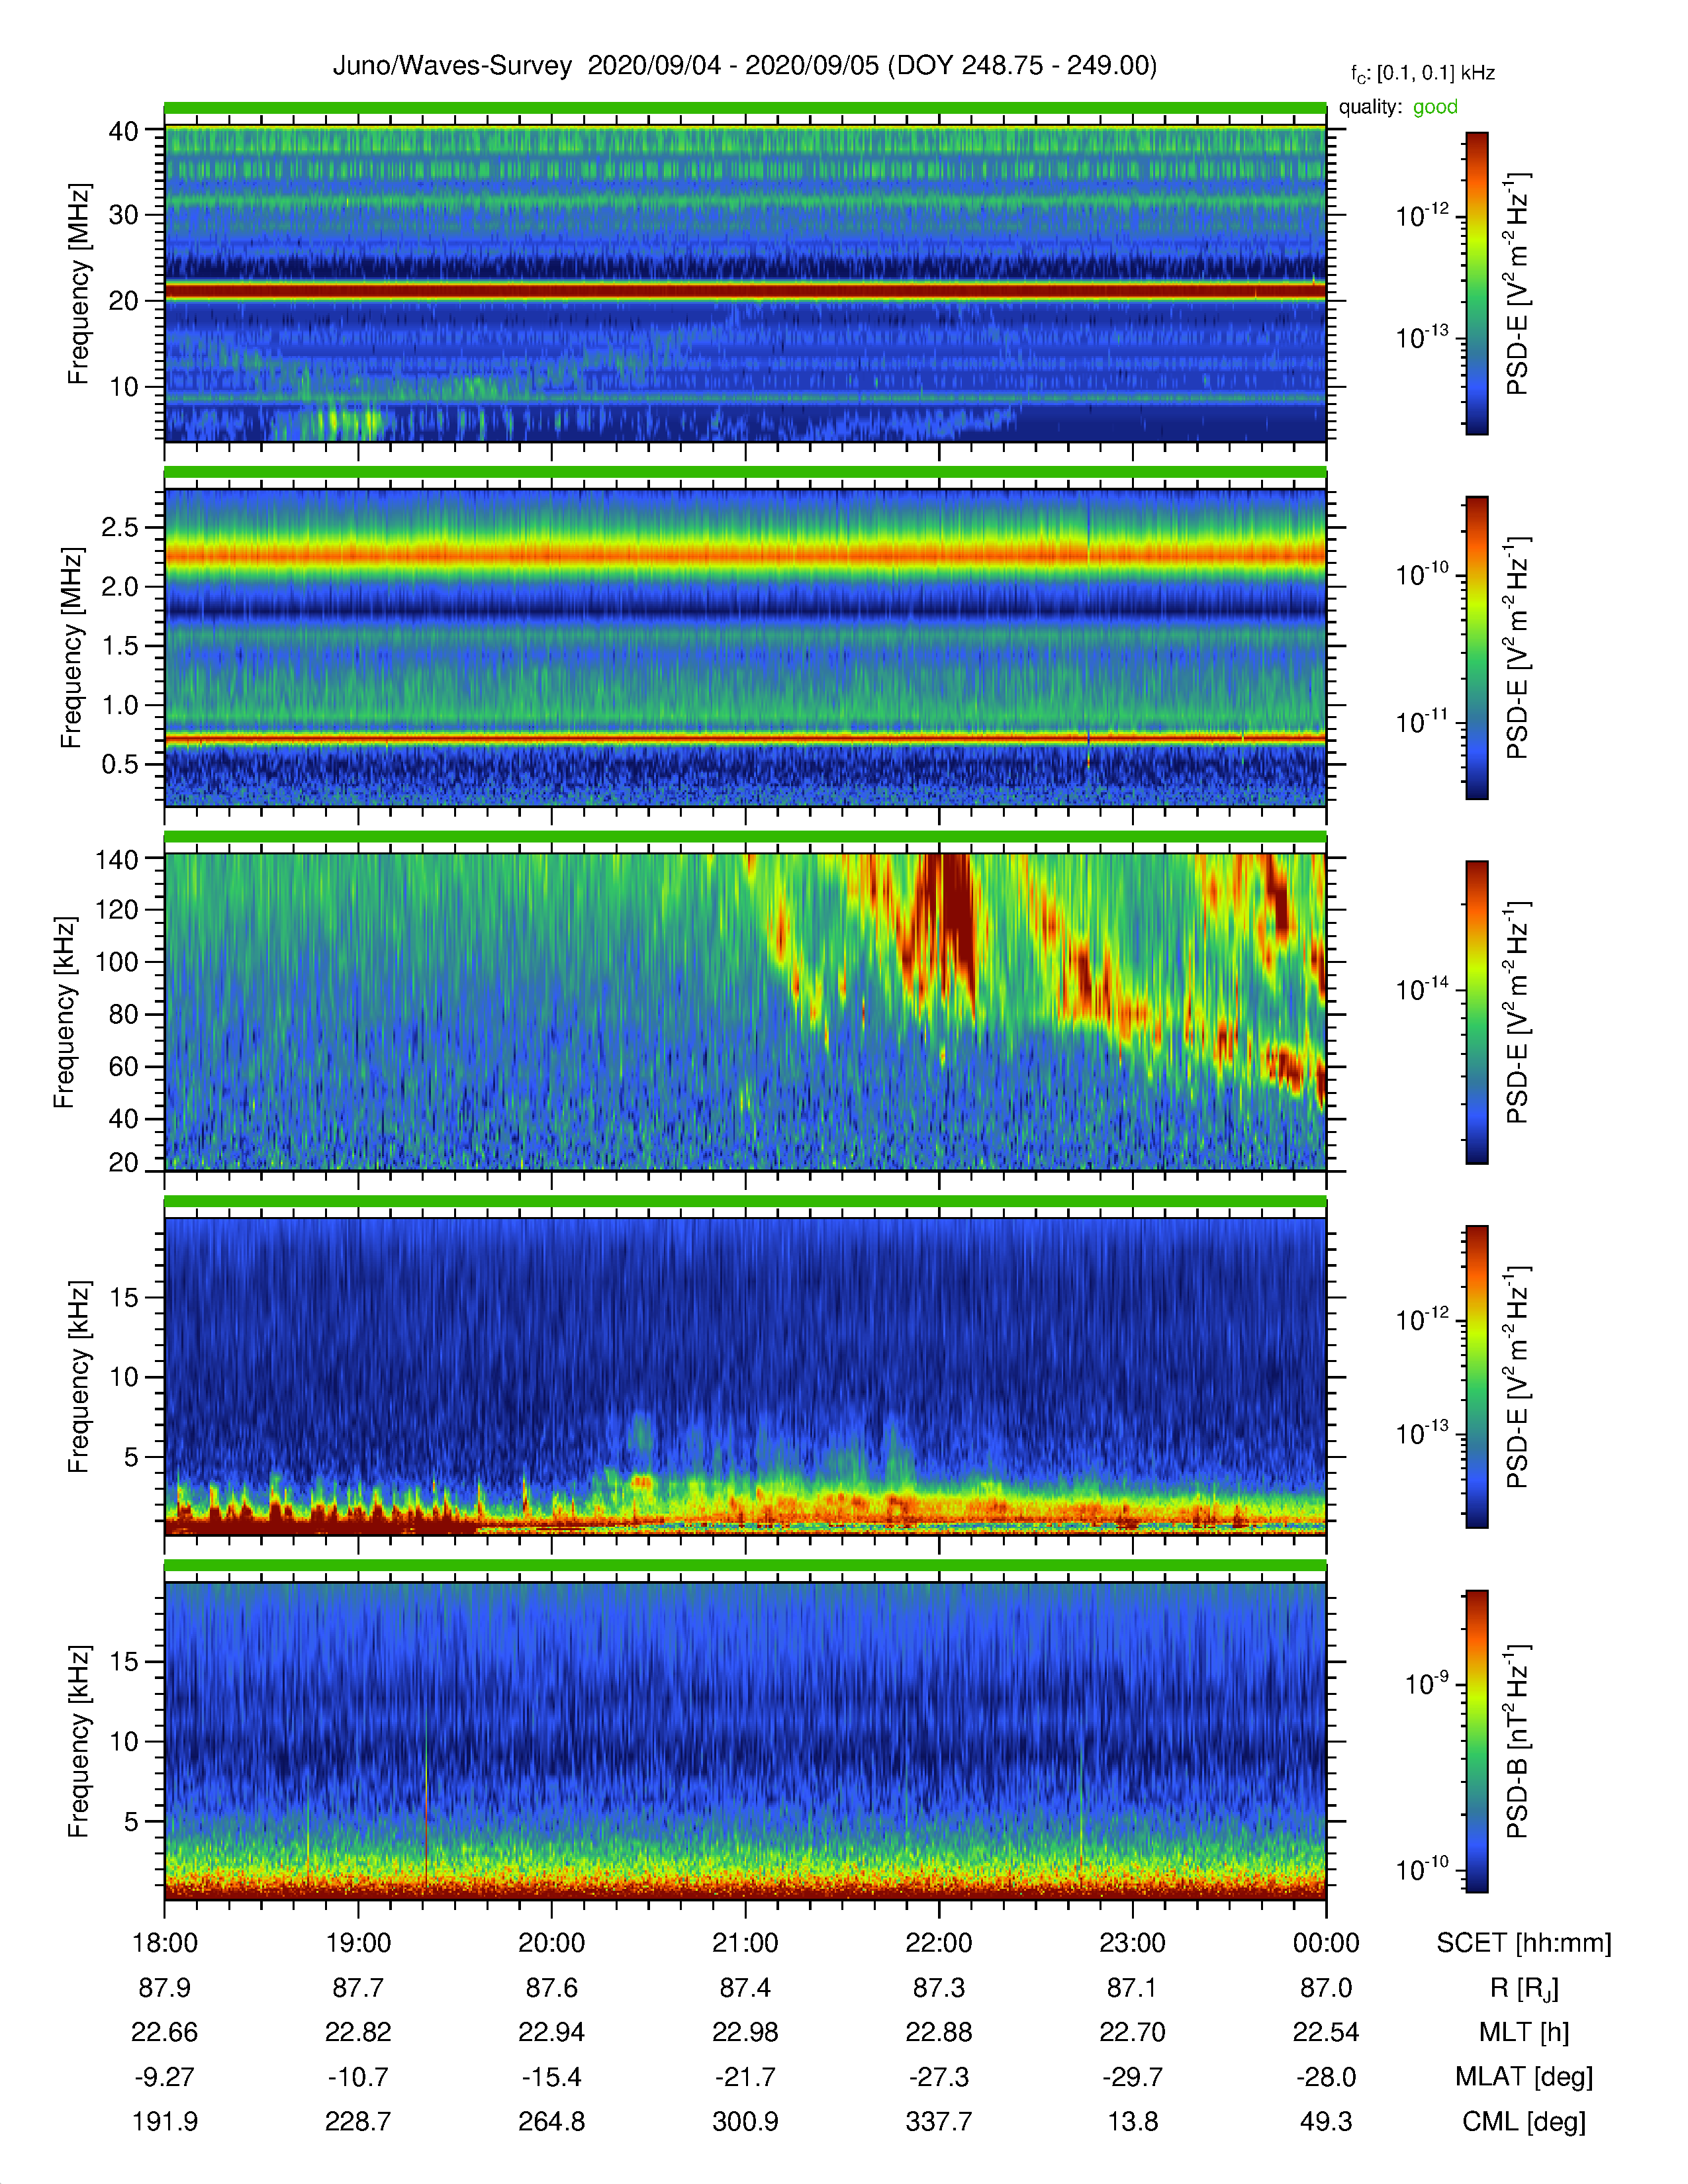
Task: Click the CML value 337.7
Action: coord(939,2121)
